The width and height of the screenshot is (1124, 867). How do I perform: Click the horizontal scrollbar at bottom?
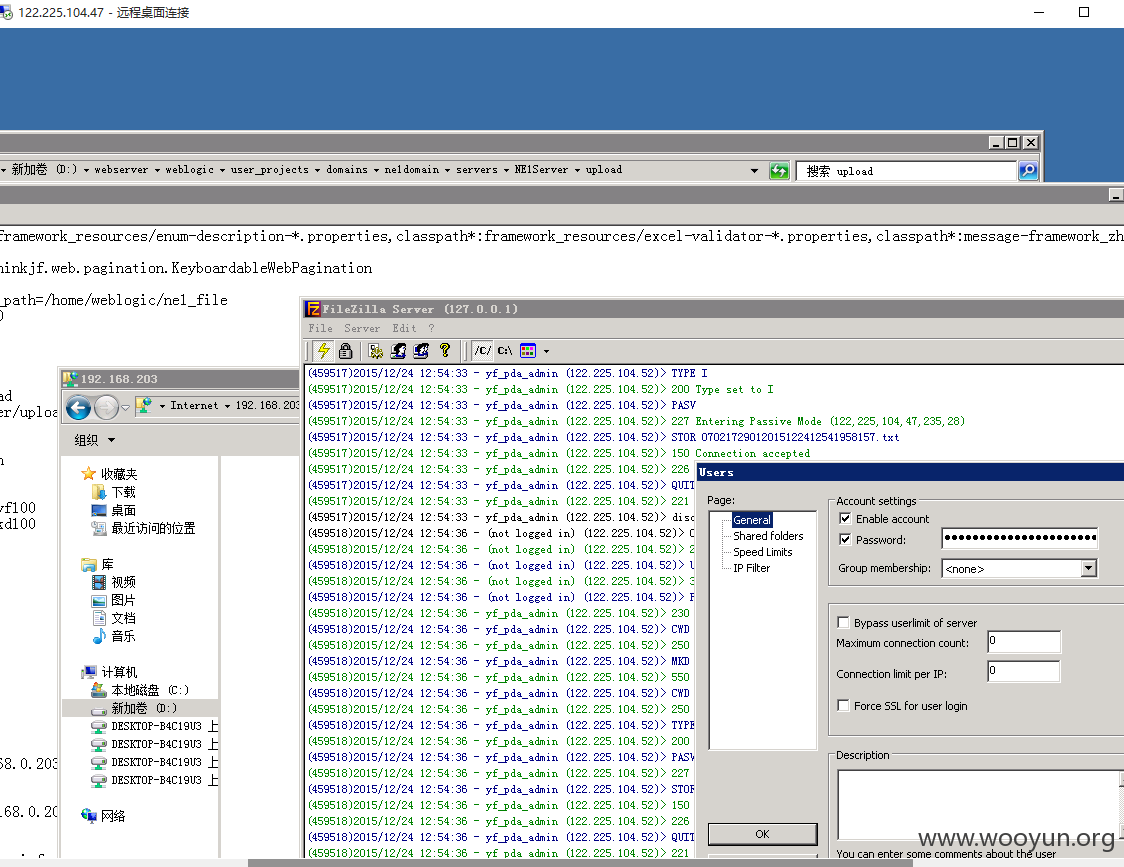pyautogui.click(x=580, y=863)
